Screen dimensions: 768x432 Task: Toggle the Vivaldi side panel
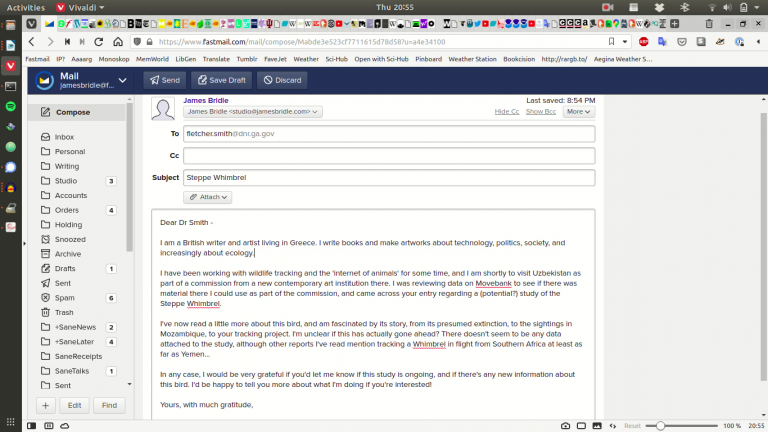click(31, 425)
